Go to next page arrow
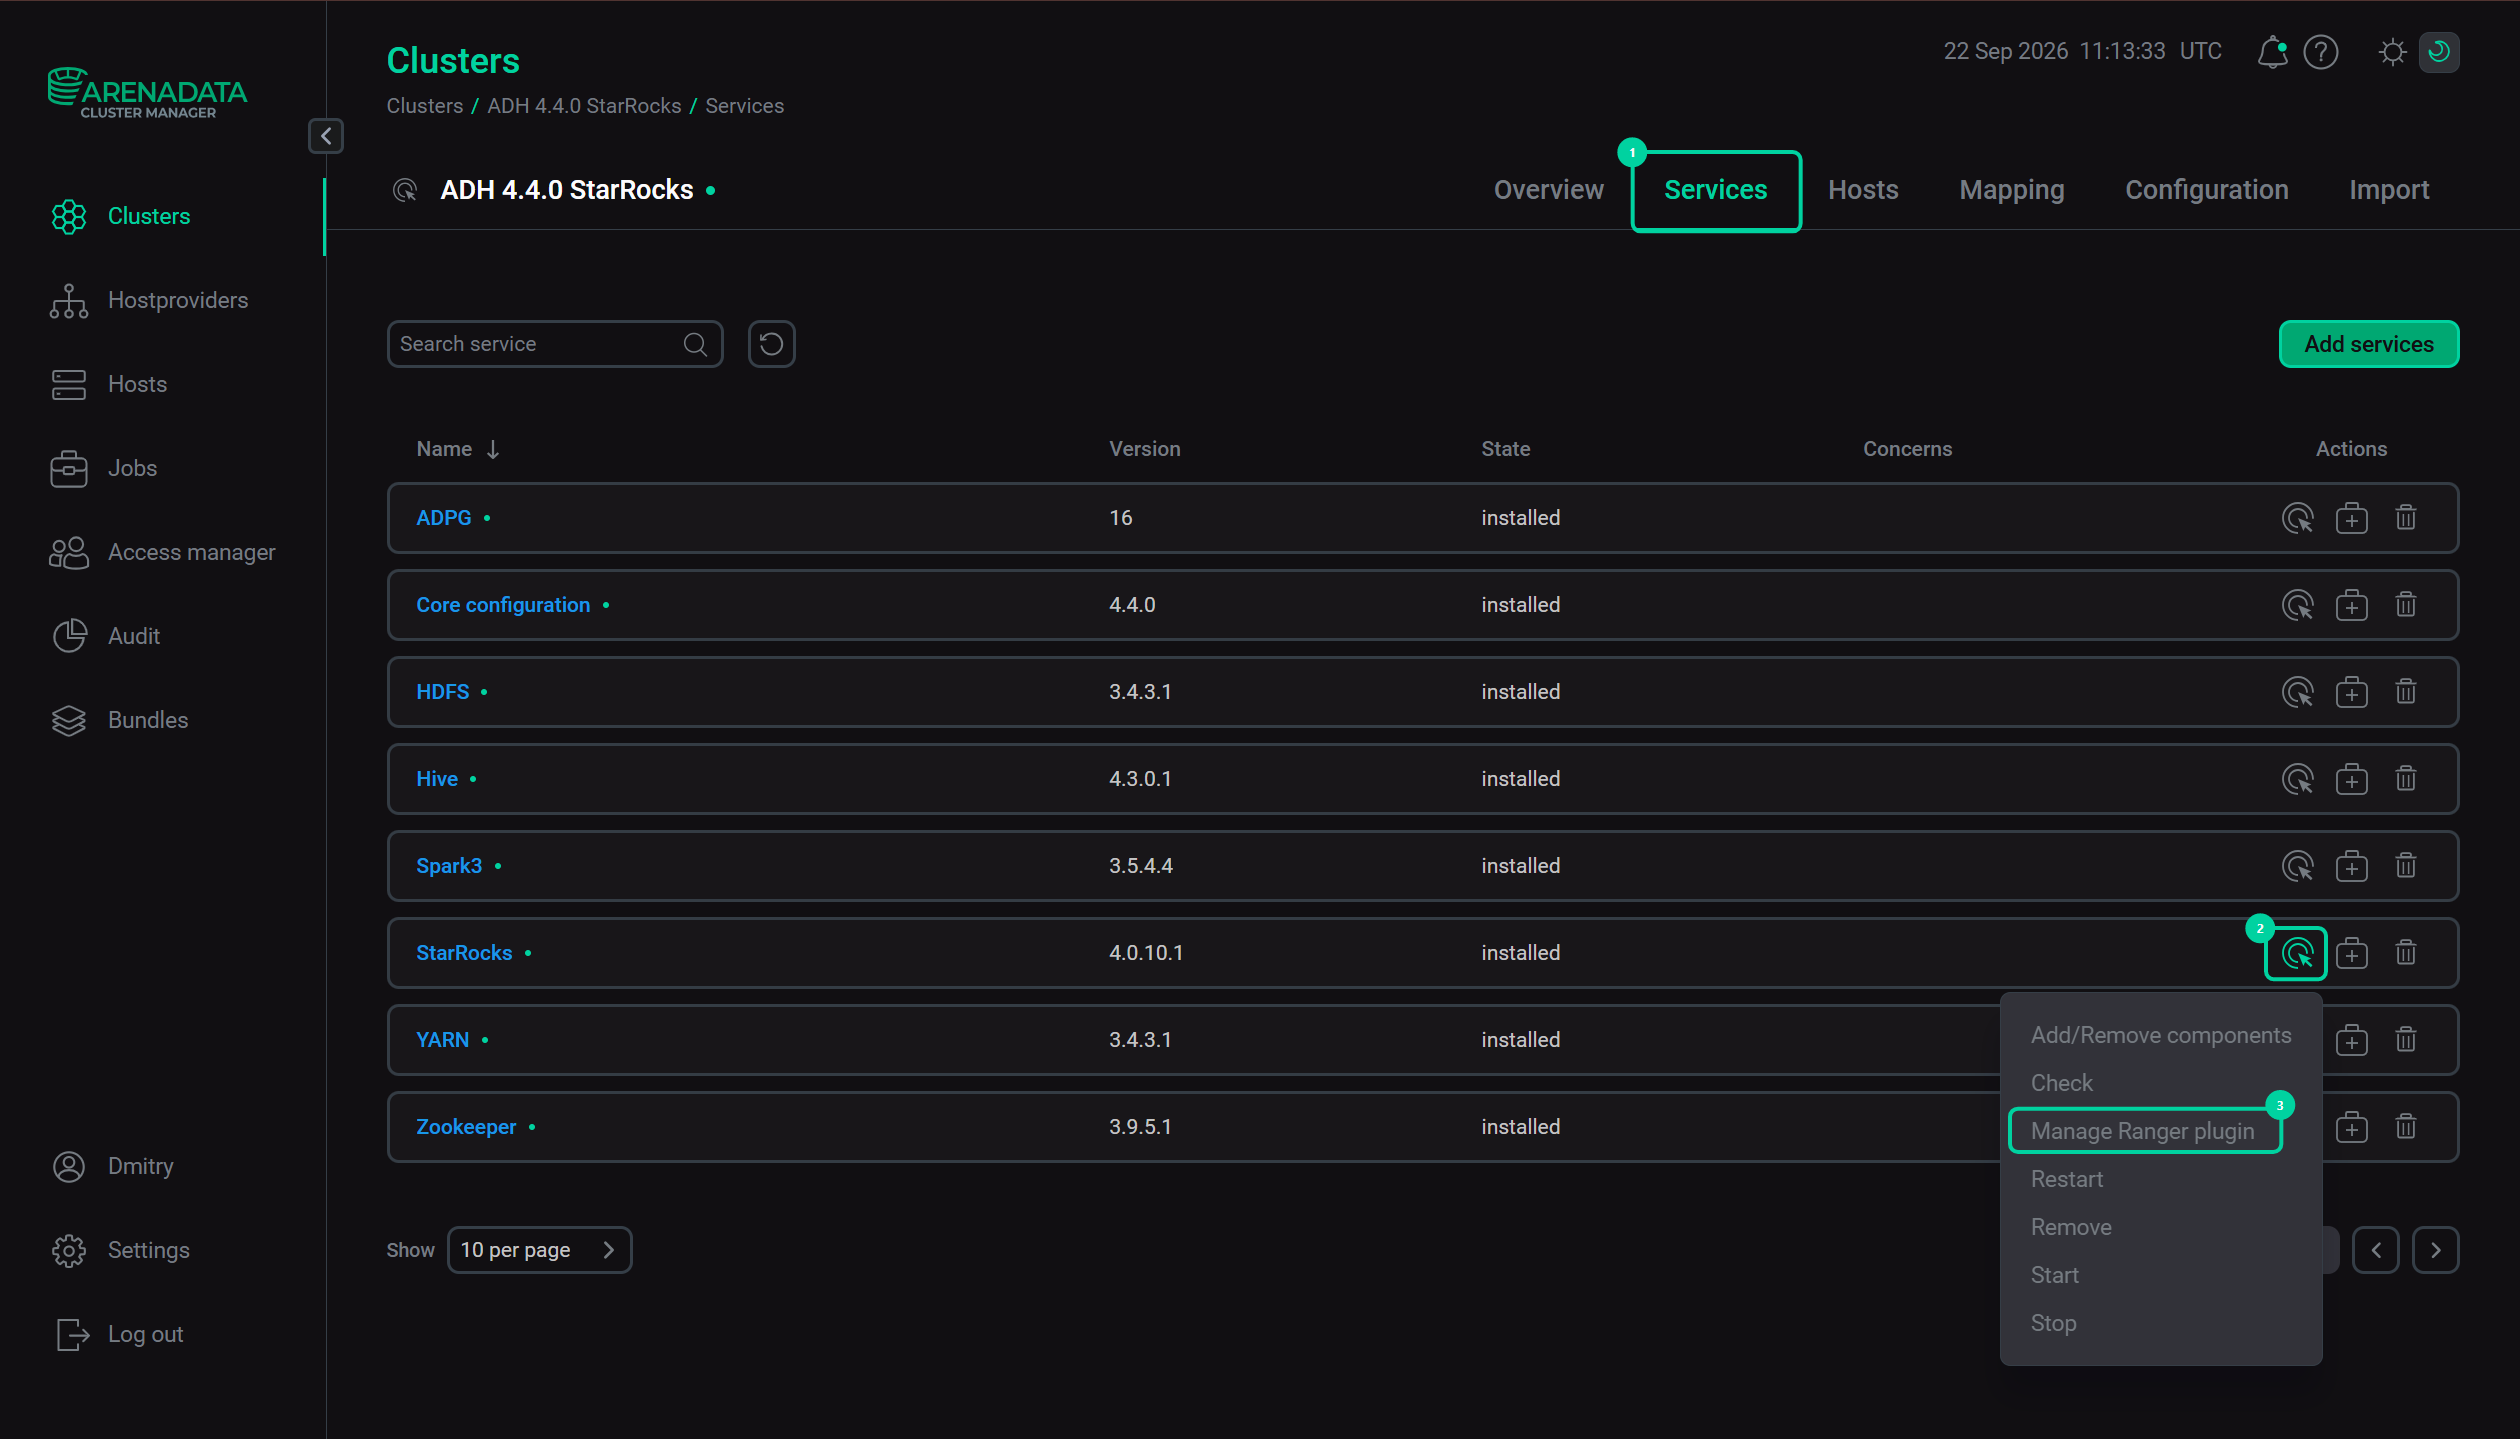The image size is (2520, 1439). coord(2435,1250)
